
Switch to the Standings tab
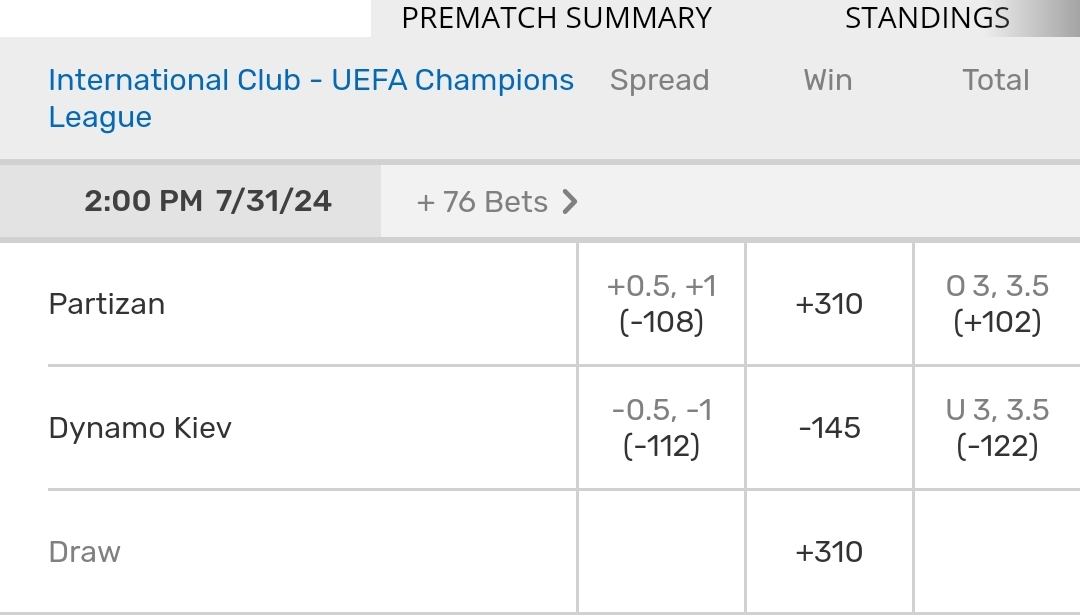pyautogui.click(x=927, y=18)
